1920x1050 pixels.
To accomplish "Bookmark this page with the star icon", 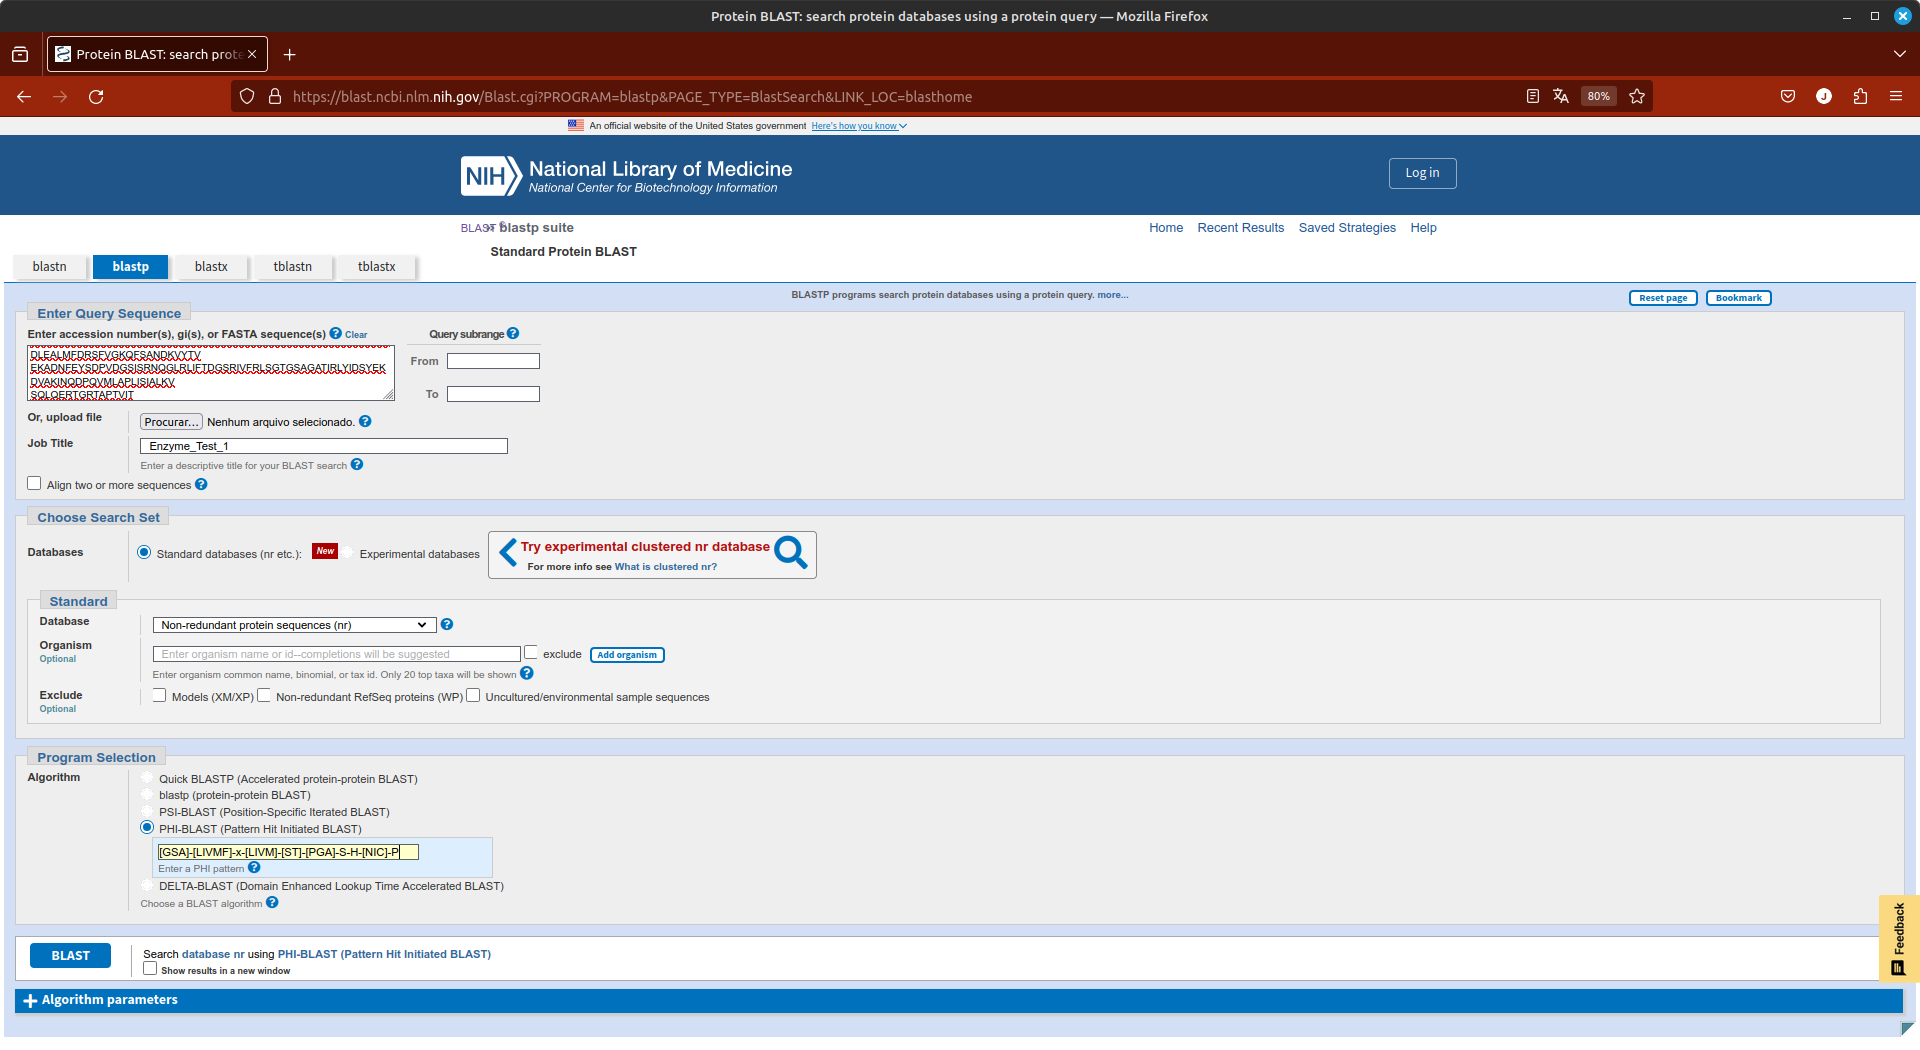I will point(1637,97).
